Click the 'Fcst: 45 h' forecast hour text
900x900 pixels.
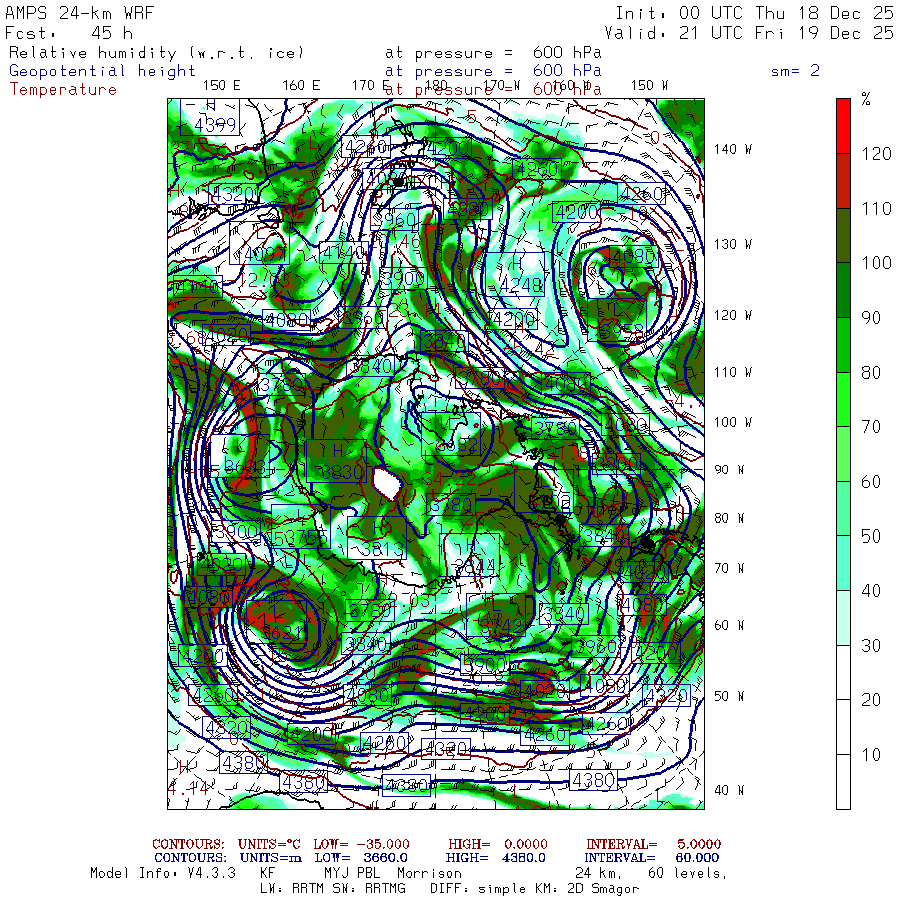[69, 33]
